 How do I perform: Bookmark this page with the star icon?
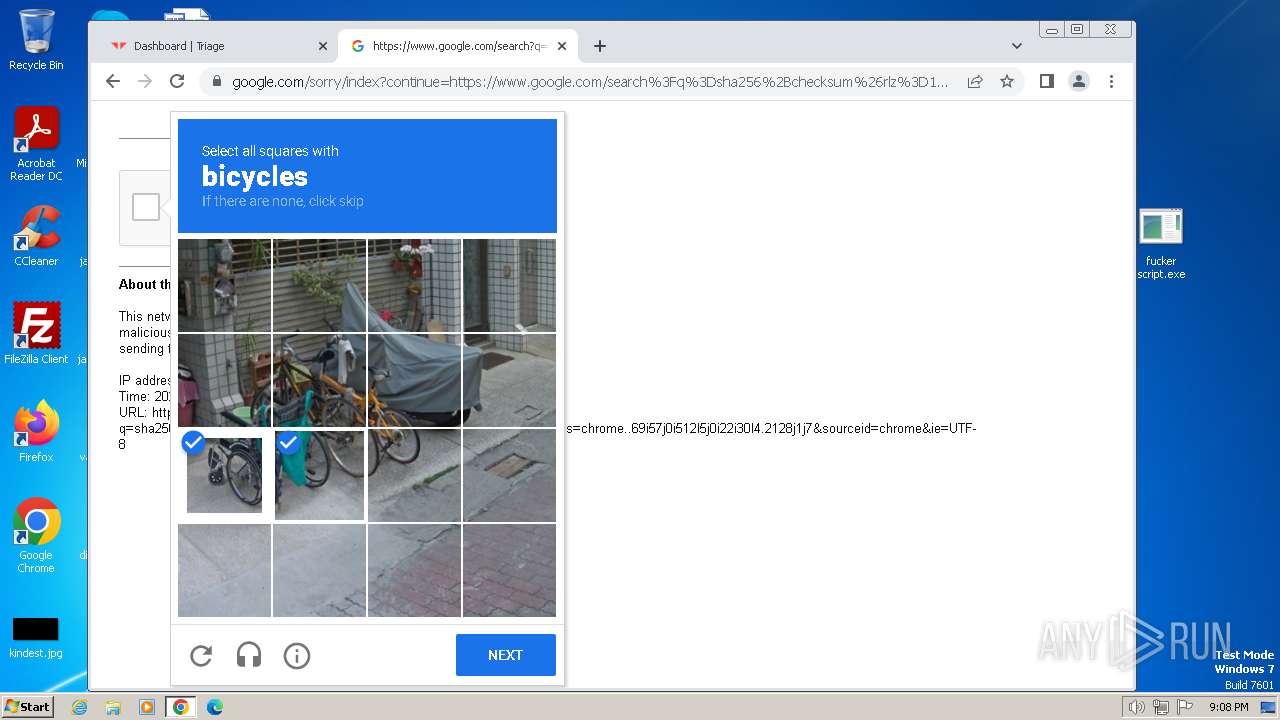1007,81
